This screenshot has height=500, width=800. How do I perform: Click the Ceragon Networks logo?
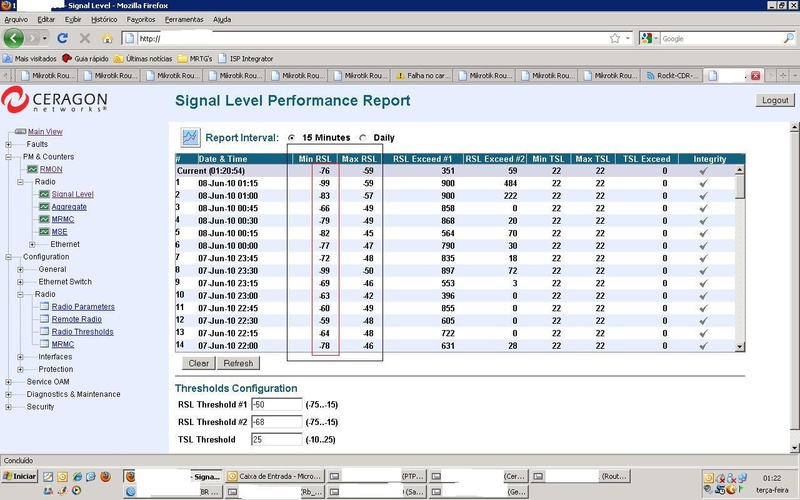tap(54, 99)
